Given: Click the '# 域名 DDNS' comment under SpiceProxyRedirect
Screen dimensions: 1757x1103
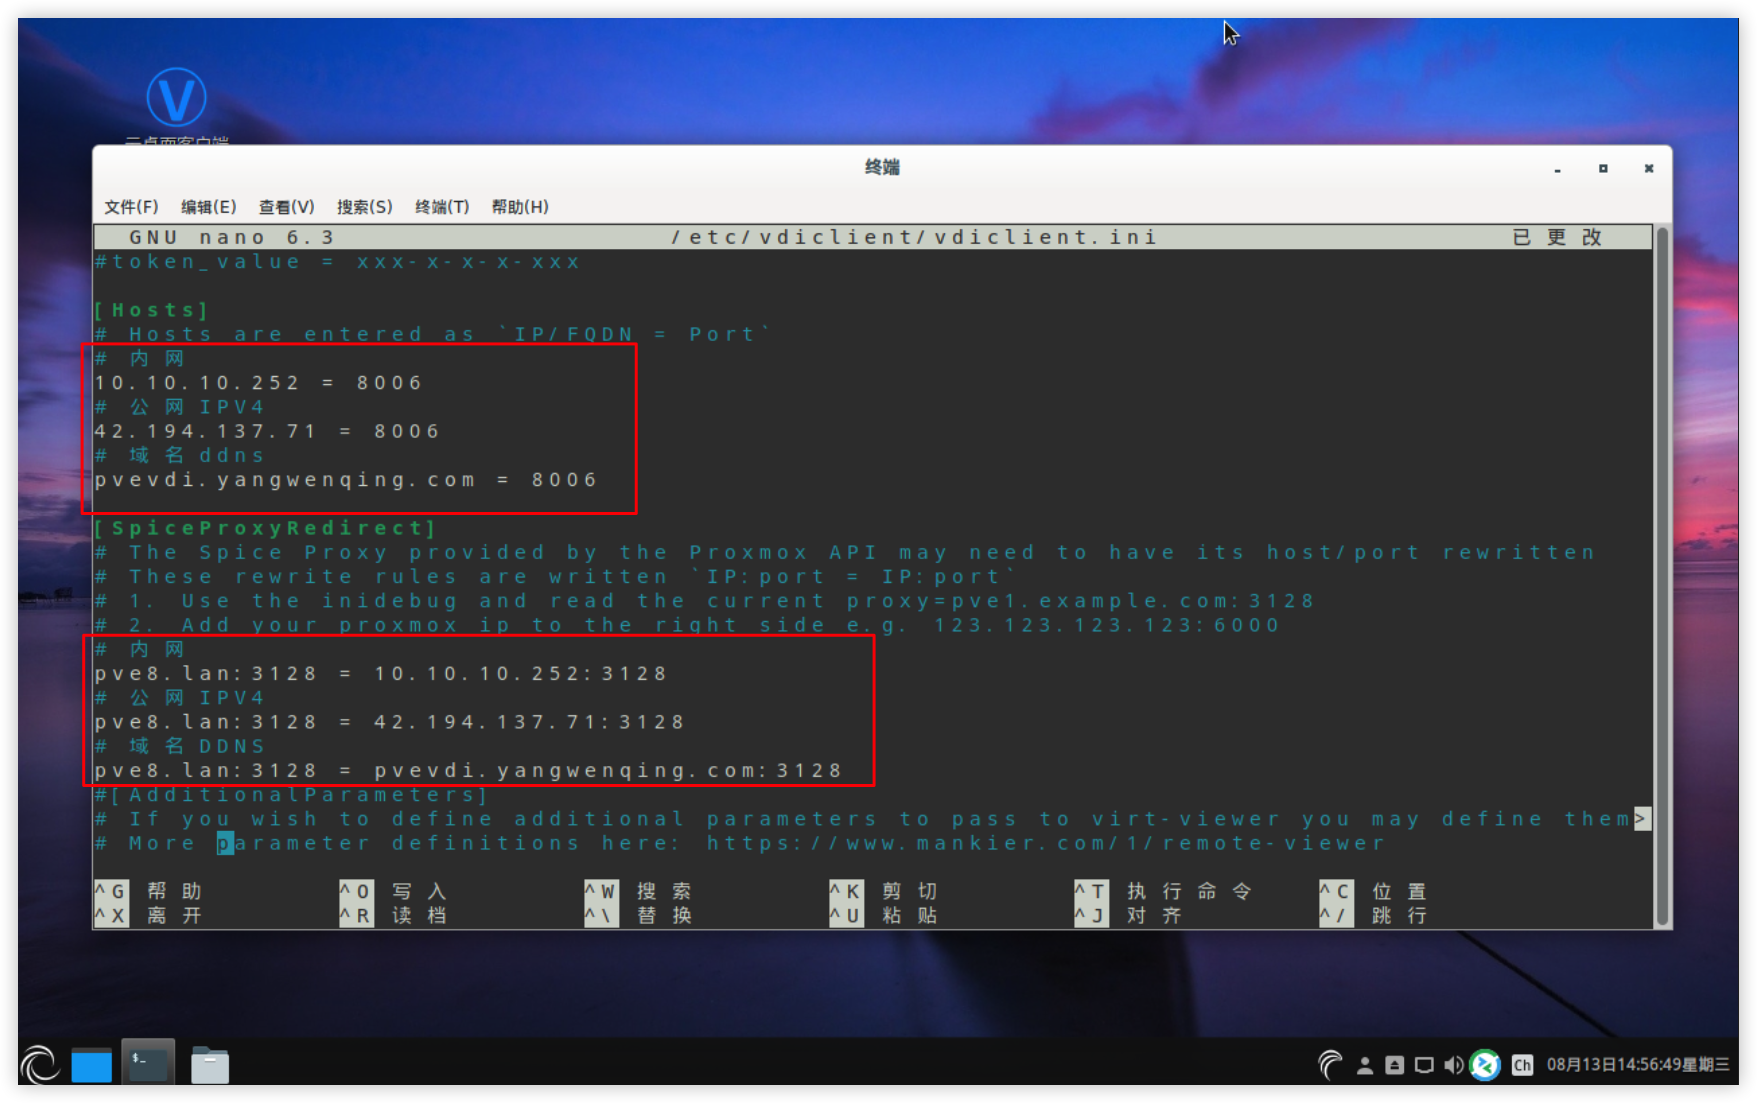Looking at the screenshot, I should pos(180,747).
